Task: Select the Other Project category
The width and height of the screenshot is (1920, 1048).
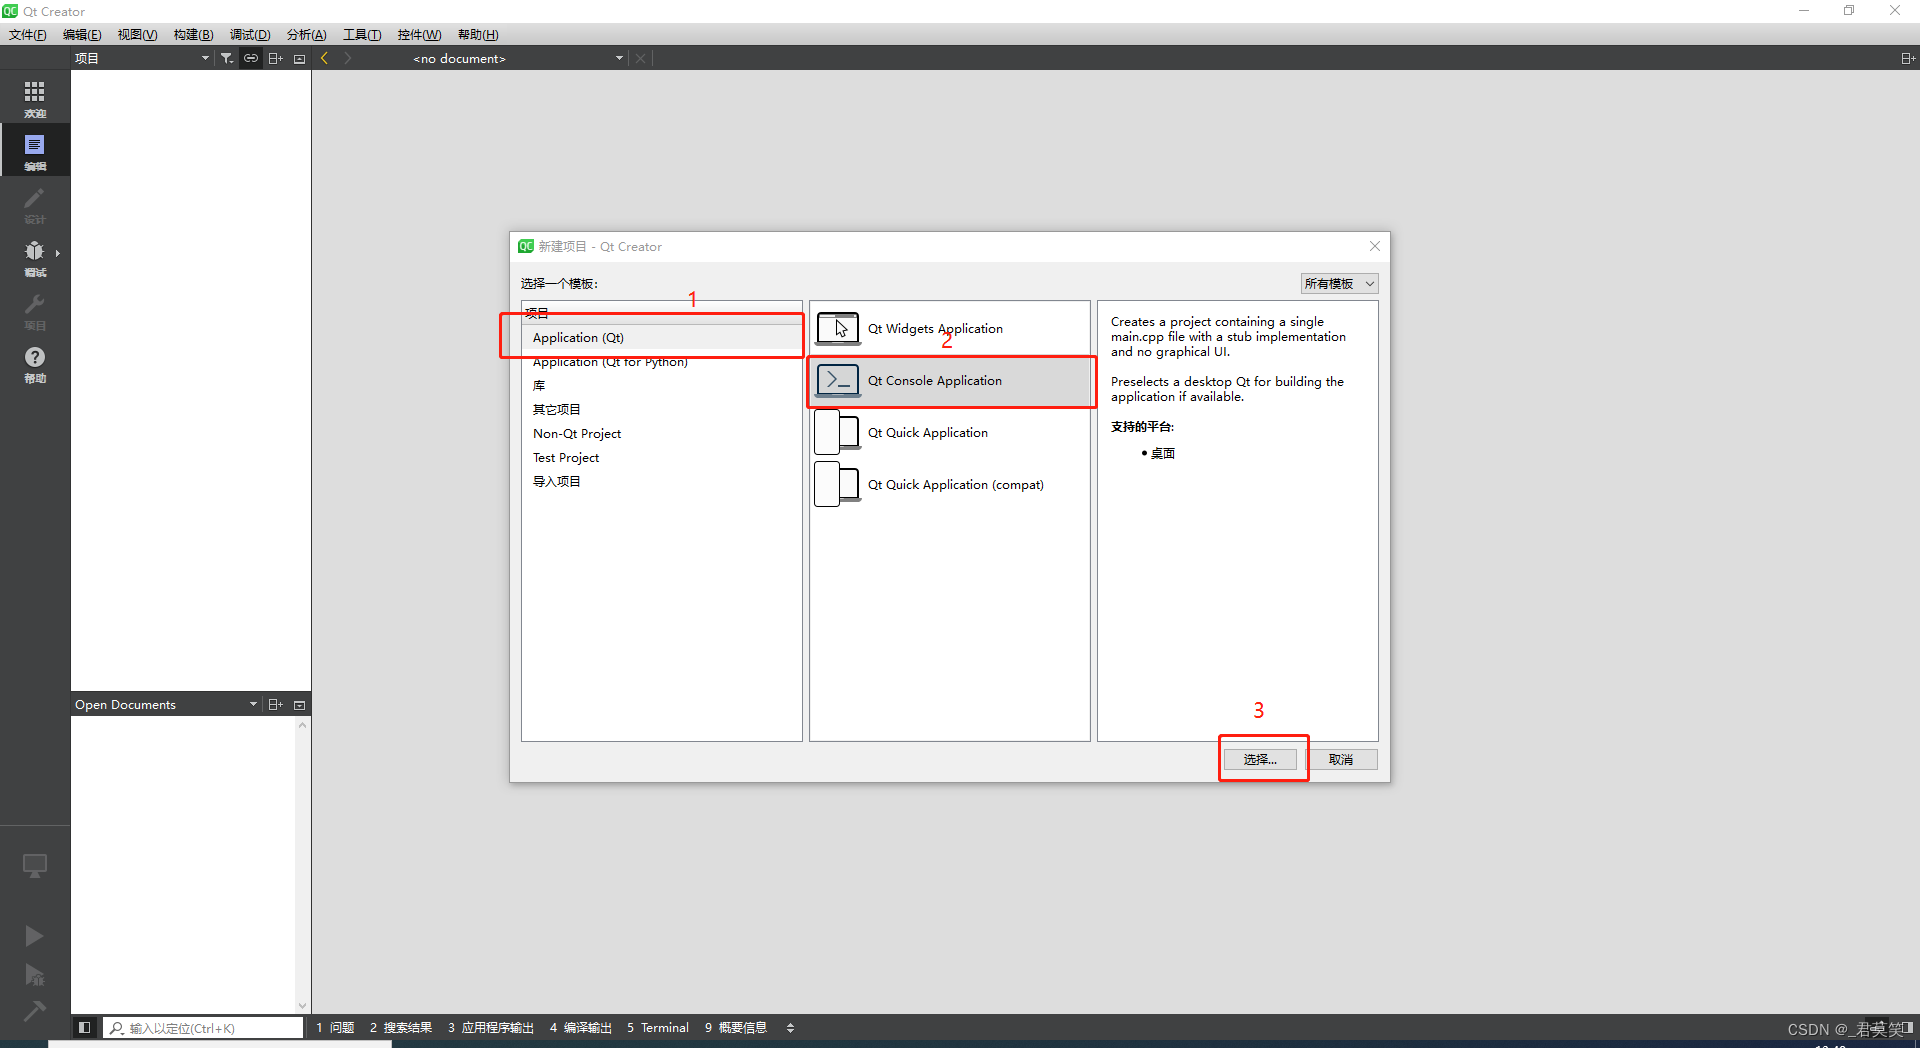Action: click(x=662, y=410)
